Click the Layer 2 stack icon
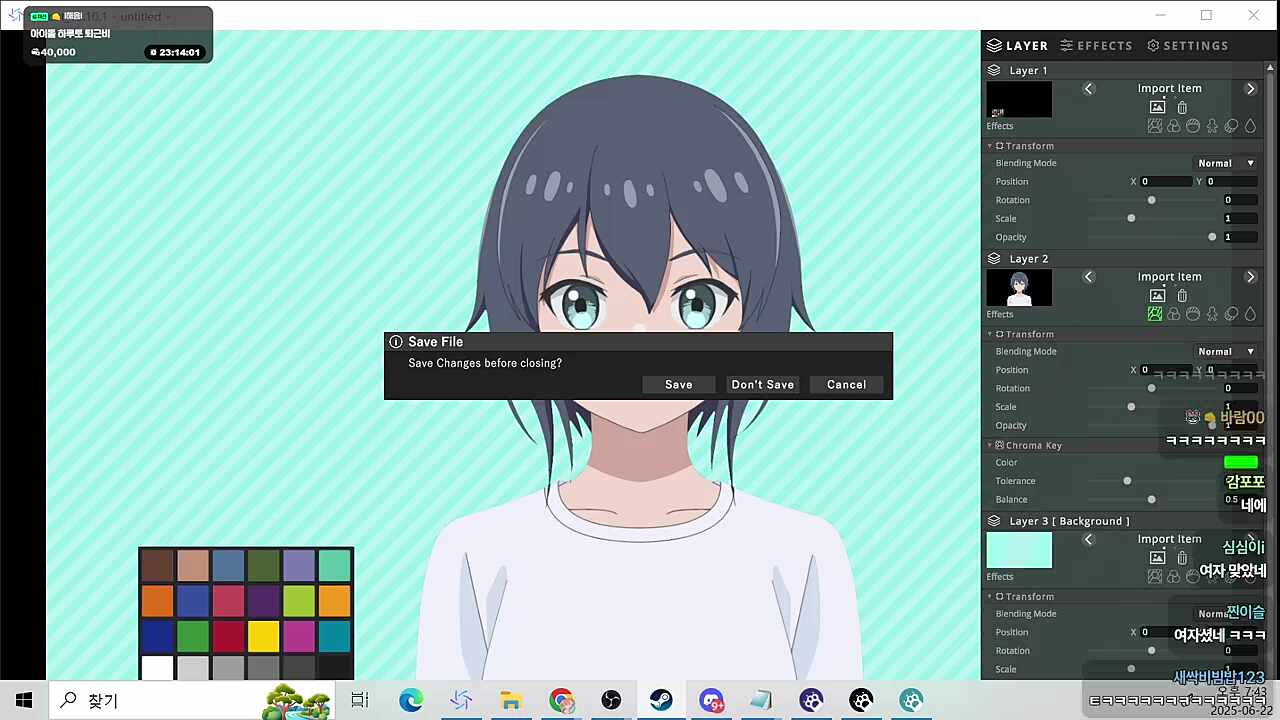The height and width of the screenshot is (720, 1280). pos(994,259)
